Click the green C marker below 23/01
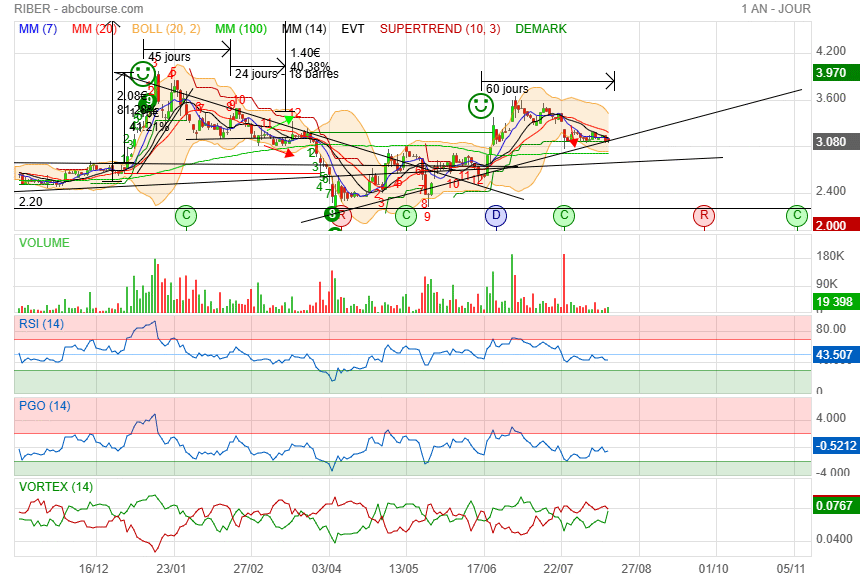 185,215
